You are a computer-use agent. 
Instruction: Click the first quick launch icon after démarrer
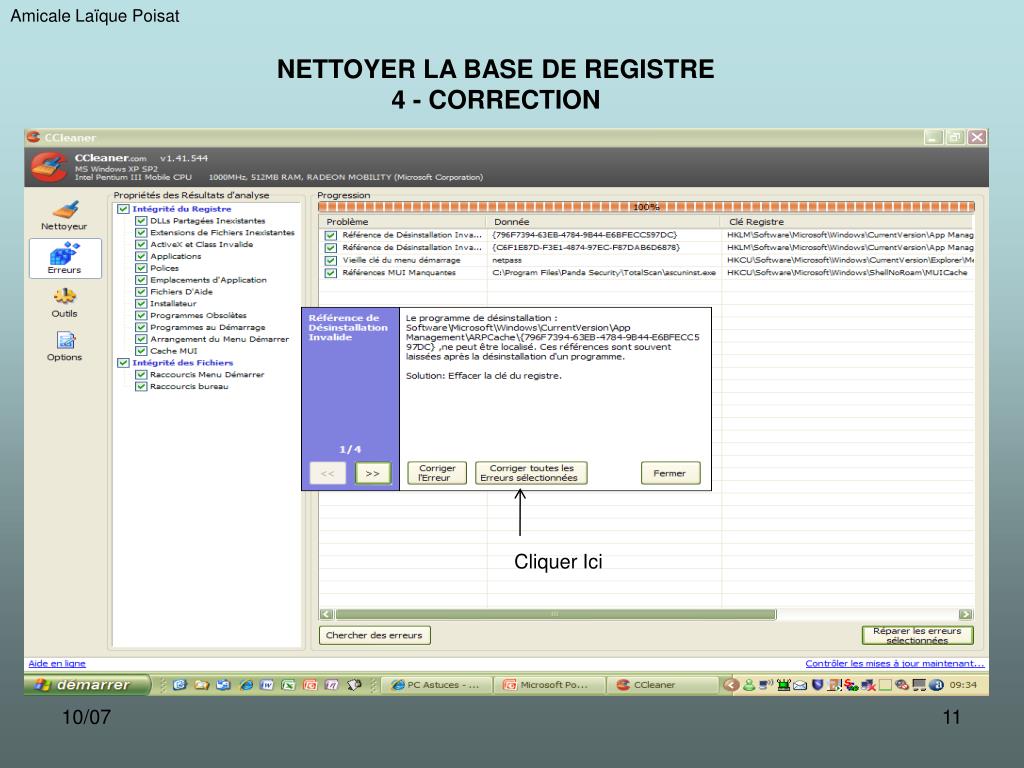tap(180, 684)
